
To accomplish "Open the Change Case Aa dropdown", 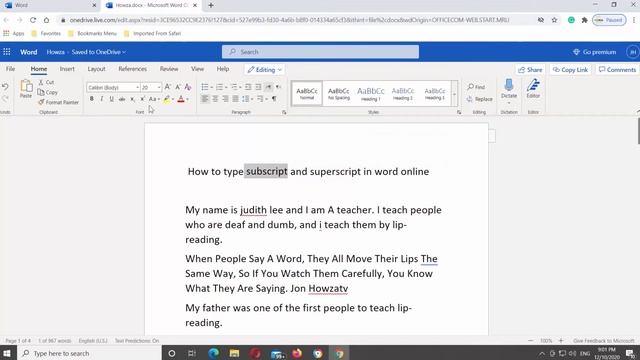I will 154,99.
